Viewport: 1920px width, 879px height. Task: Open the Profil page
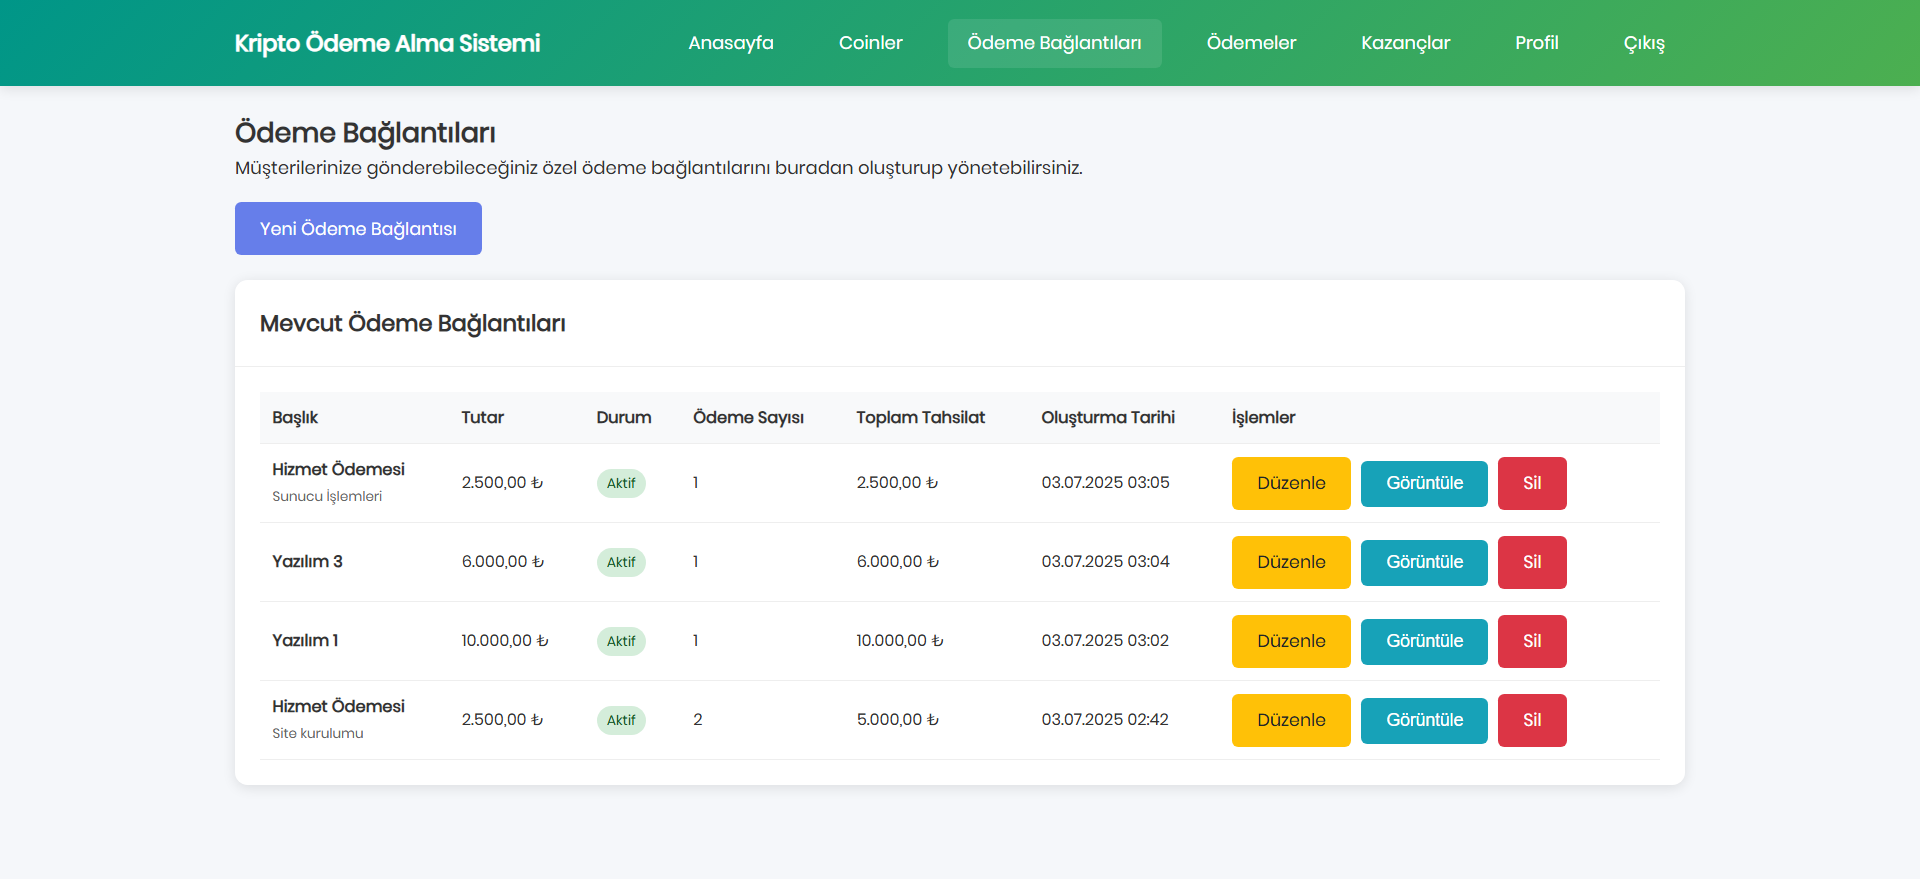pyautogui.click(x=1537, y=43)
